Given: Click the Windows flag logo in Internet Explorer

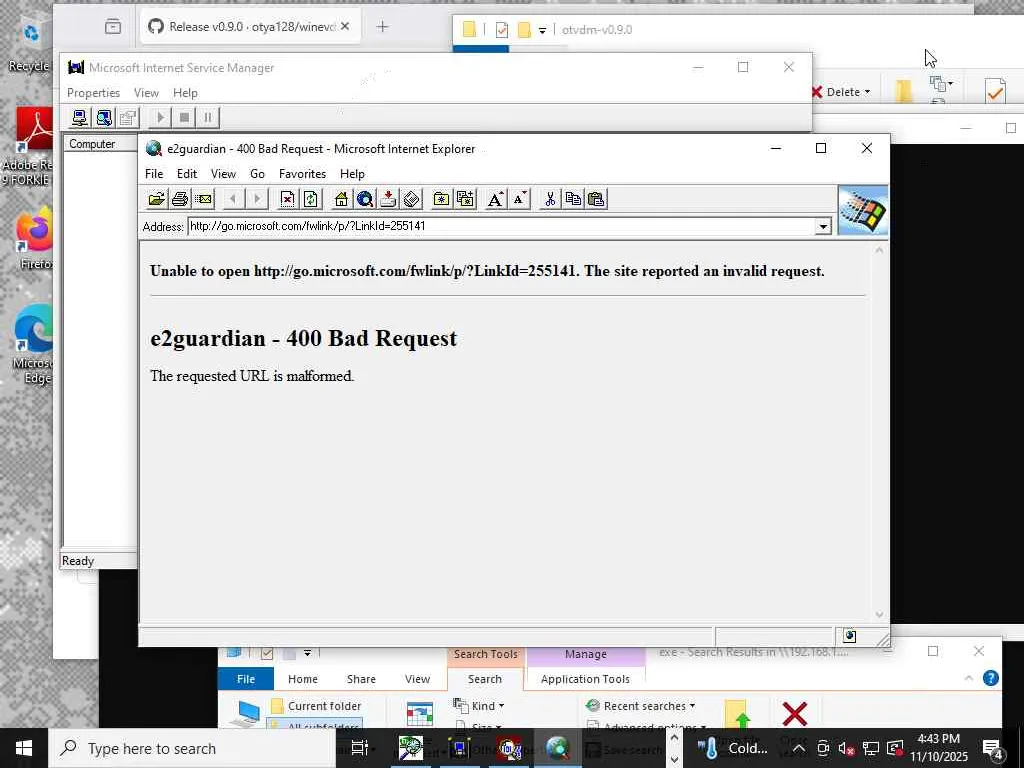Looking at the screenshot, I should (x=863, y=210).
